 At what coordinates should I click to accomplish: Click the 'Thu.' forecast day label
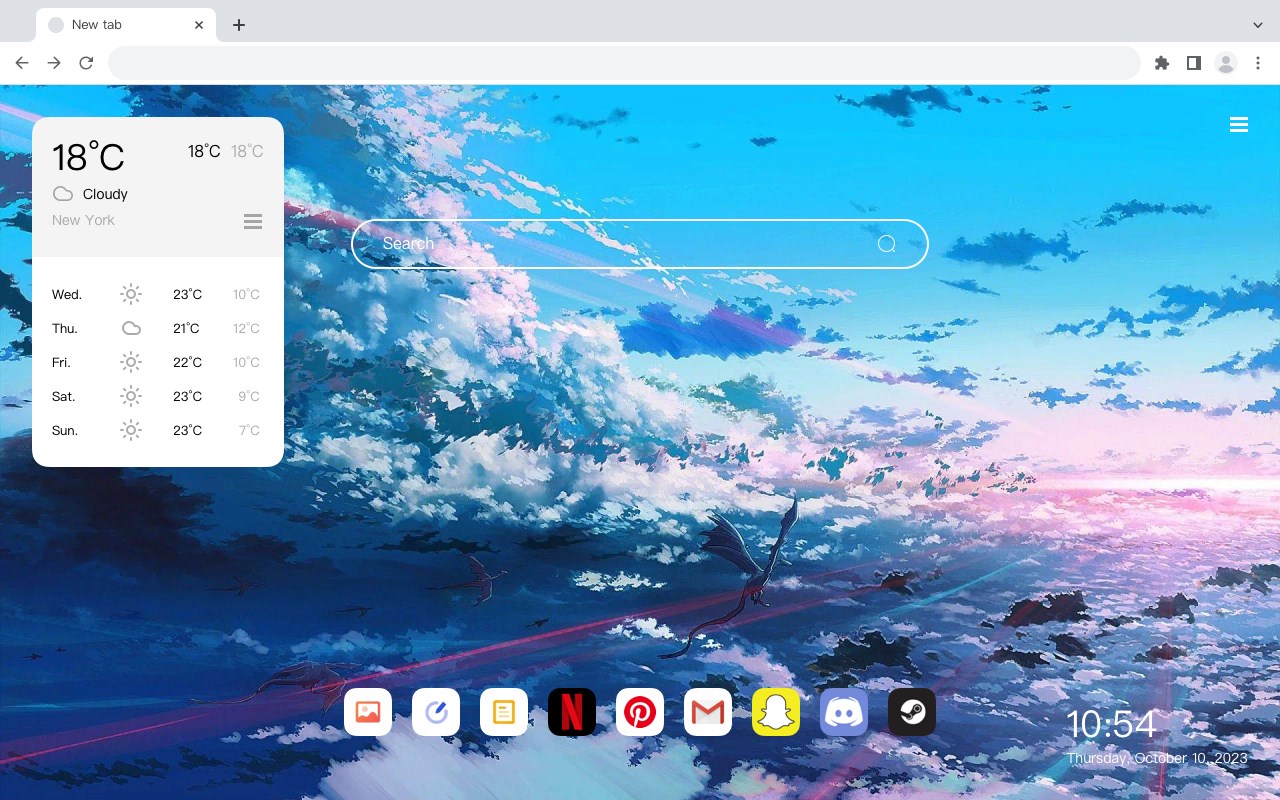(x=65, y=329)
